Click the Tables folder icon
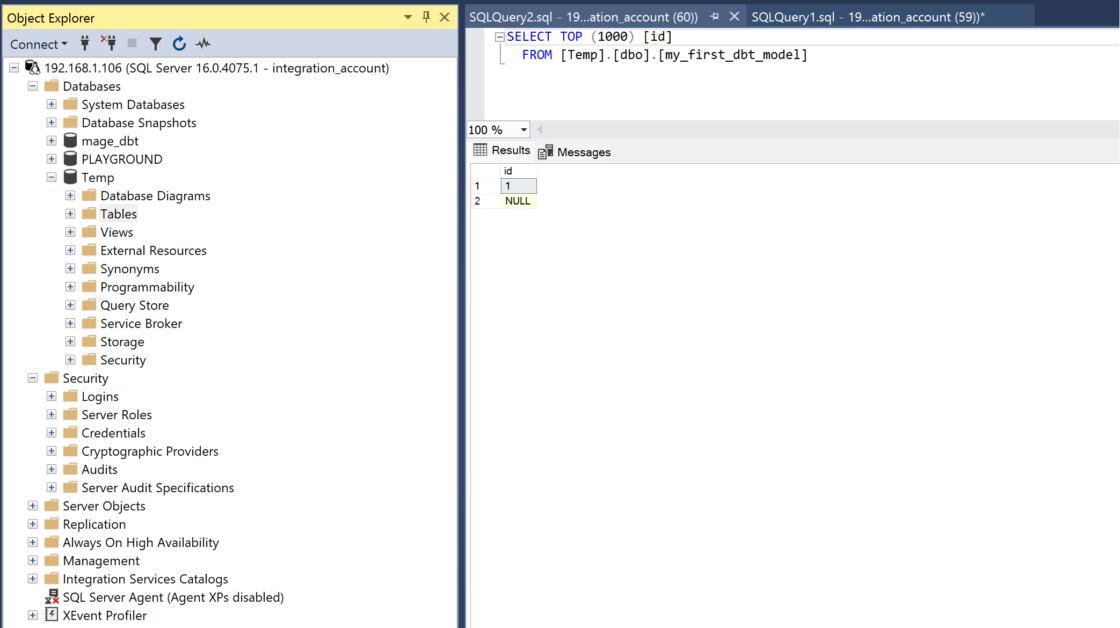Screen dimensions: 1120x628 click(x=89, y=214)
